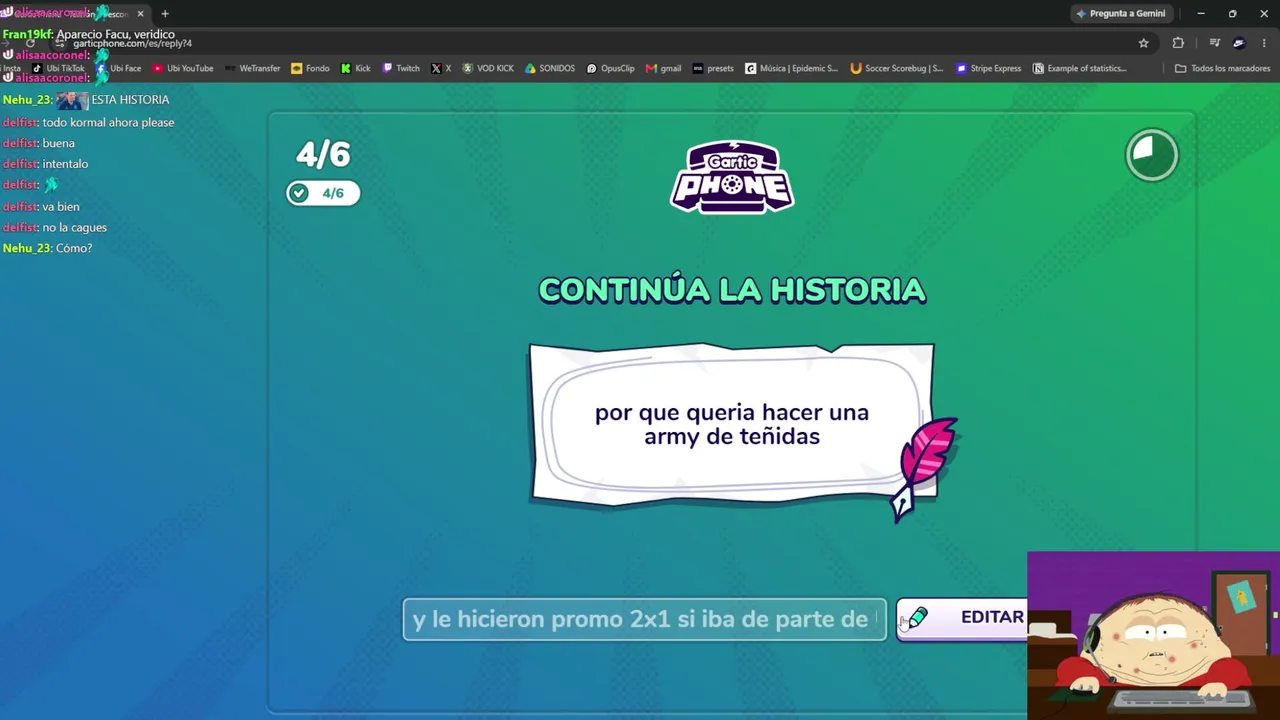Open the OpusClip bookmark
1280x720 pixels.
click(611, 69)
